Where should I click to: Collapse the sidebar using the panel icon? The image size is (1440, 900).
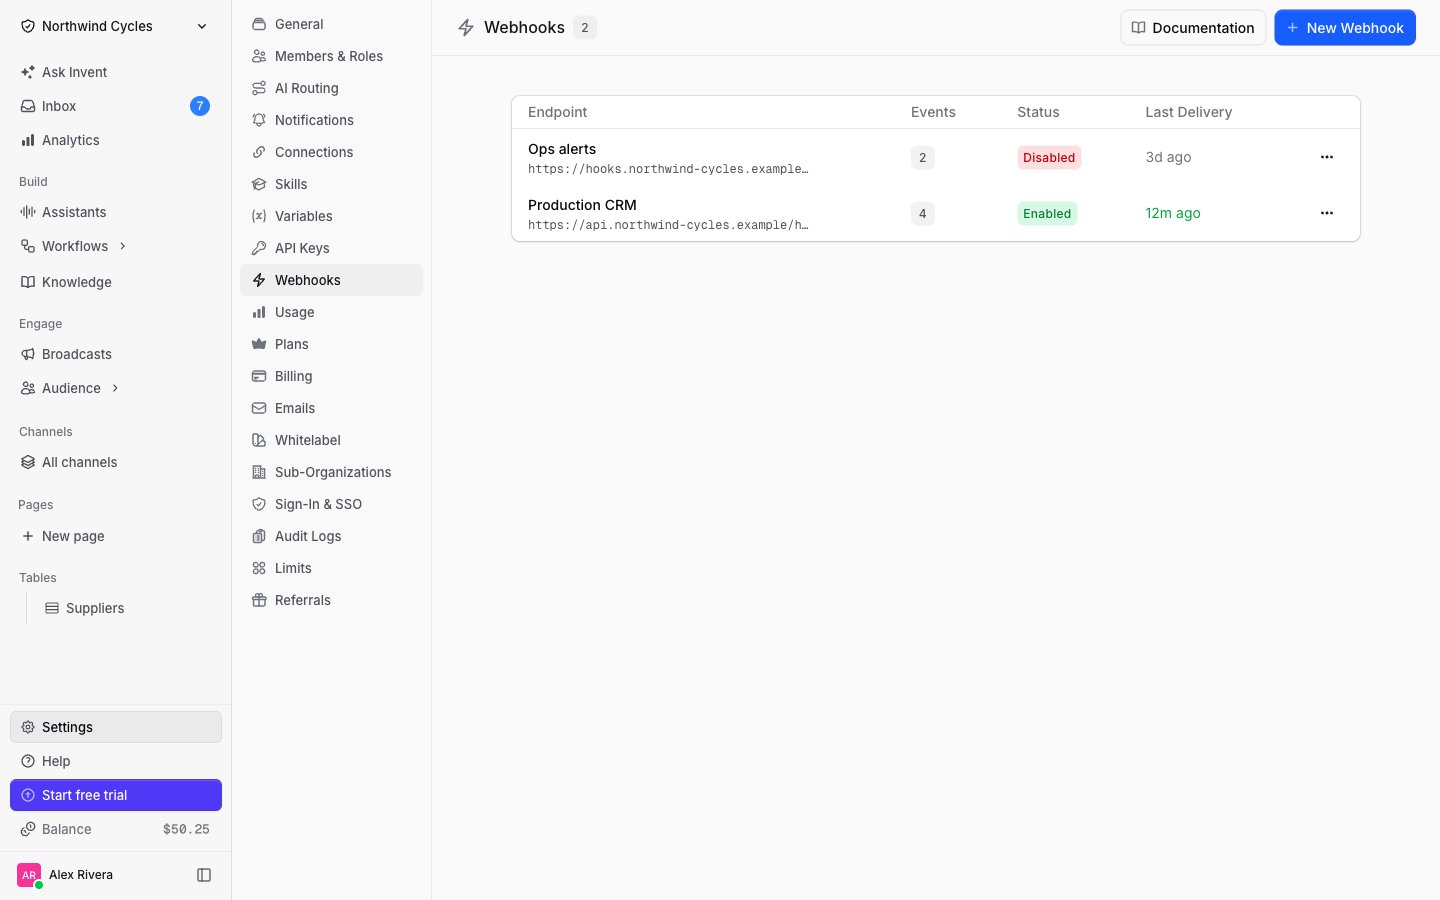coord(204,875)
